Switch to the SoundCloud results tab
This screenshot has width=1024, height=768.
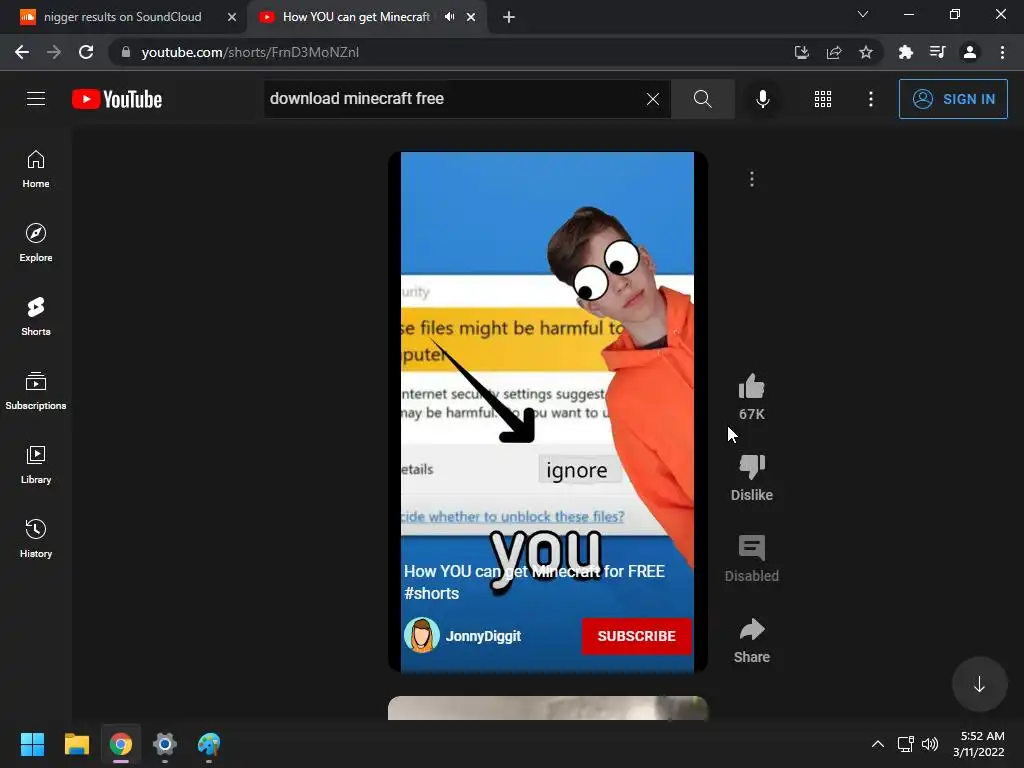point(122,17)
